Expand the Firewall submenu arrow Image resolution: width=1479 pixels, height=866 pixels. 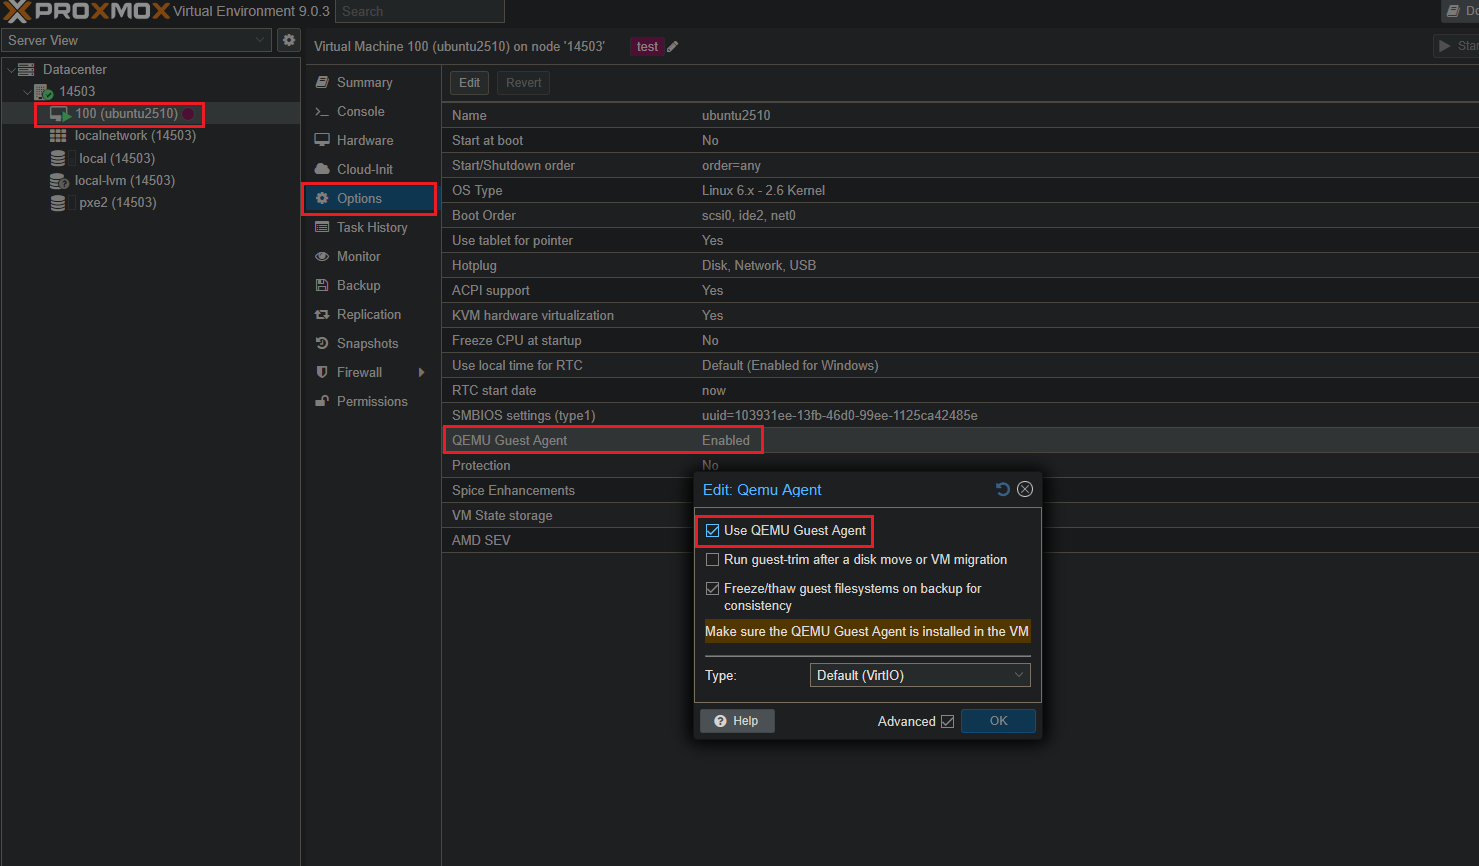[x=421, y=373]
